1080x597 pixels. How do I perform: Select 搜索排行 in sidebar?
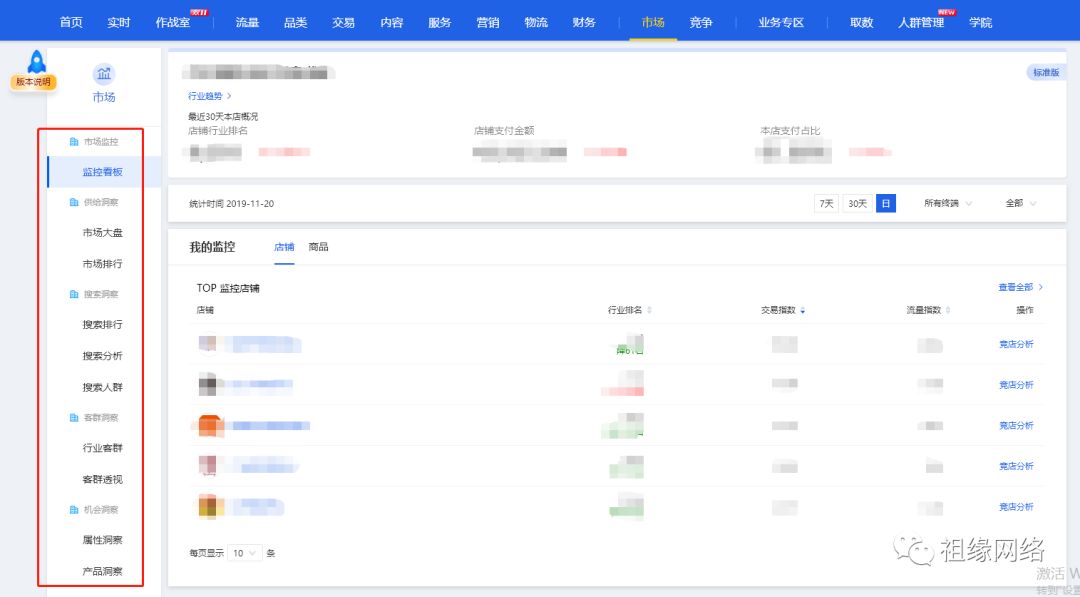(x=103, y=324)
